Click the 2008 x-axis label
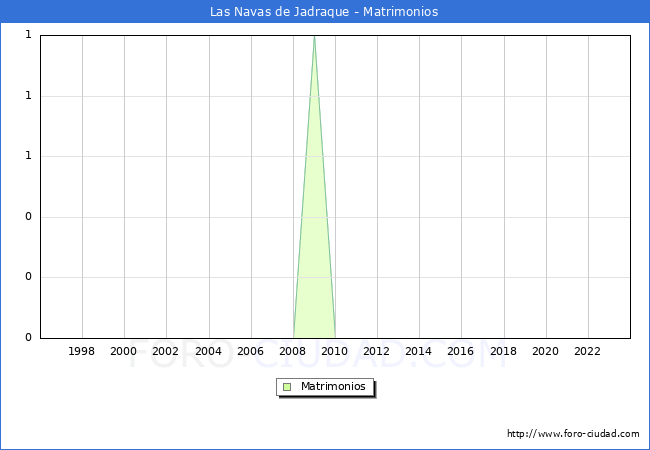The image size is (650, 450). [x=292, y=351]
